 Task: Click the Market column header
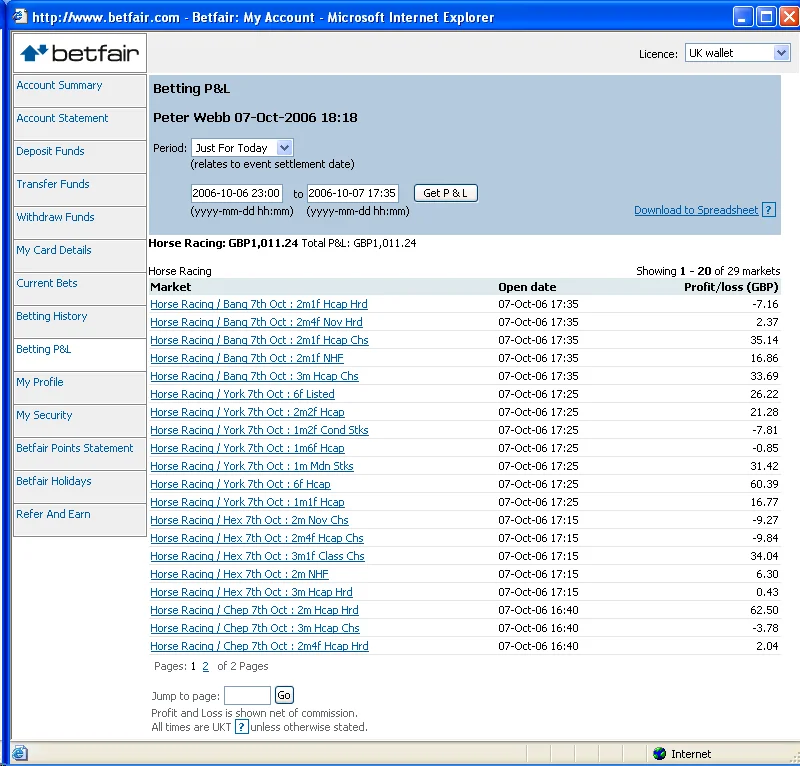[x=170, y=287]
